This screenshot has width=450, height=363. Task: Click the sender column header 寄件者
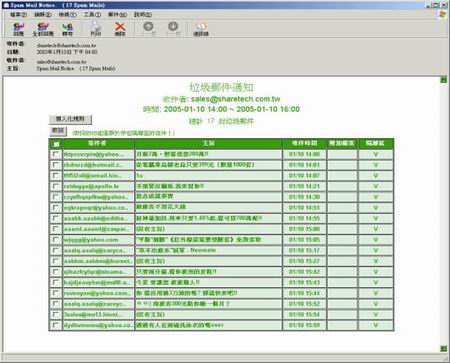click(98, 143)
